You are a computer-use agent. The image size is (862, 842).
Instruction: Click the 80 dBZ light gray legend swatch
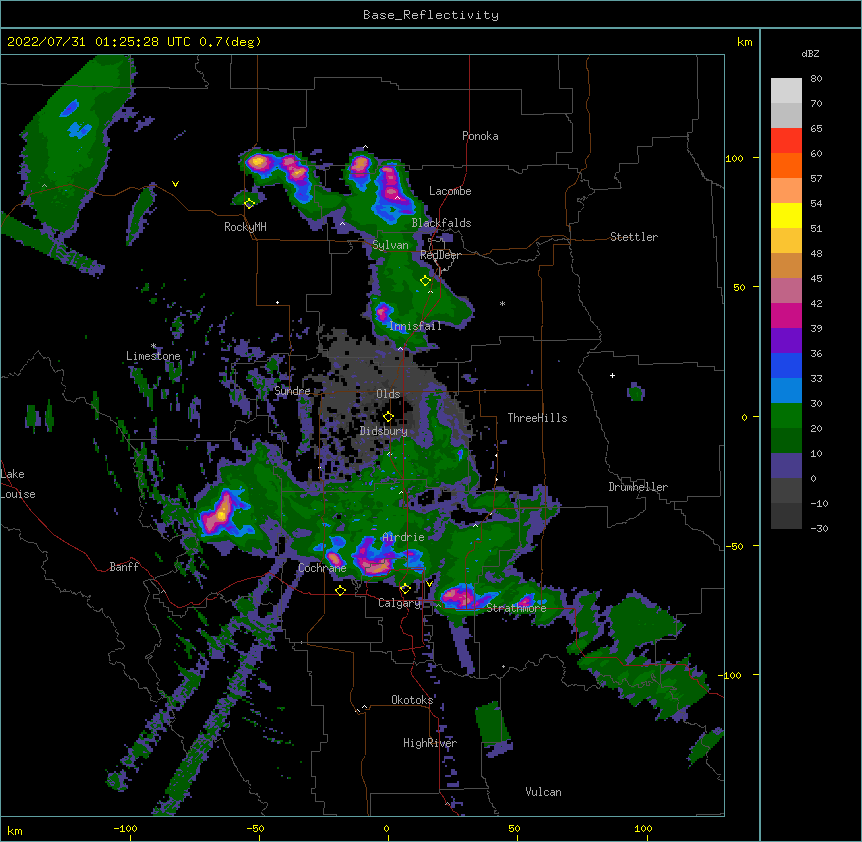coord(786,91)
